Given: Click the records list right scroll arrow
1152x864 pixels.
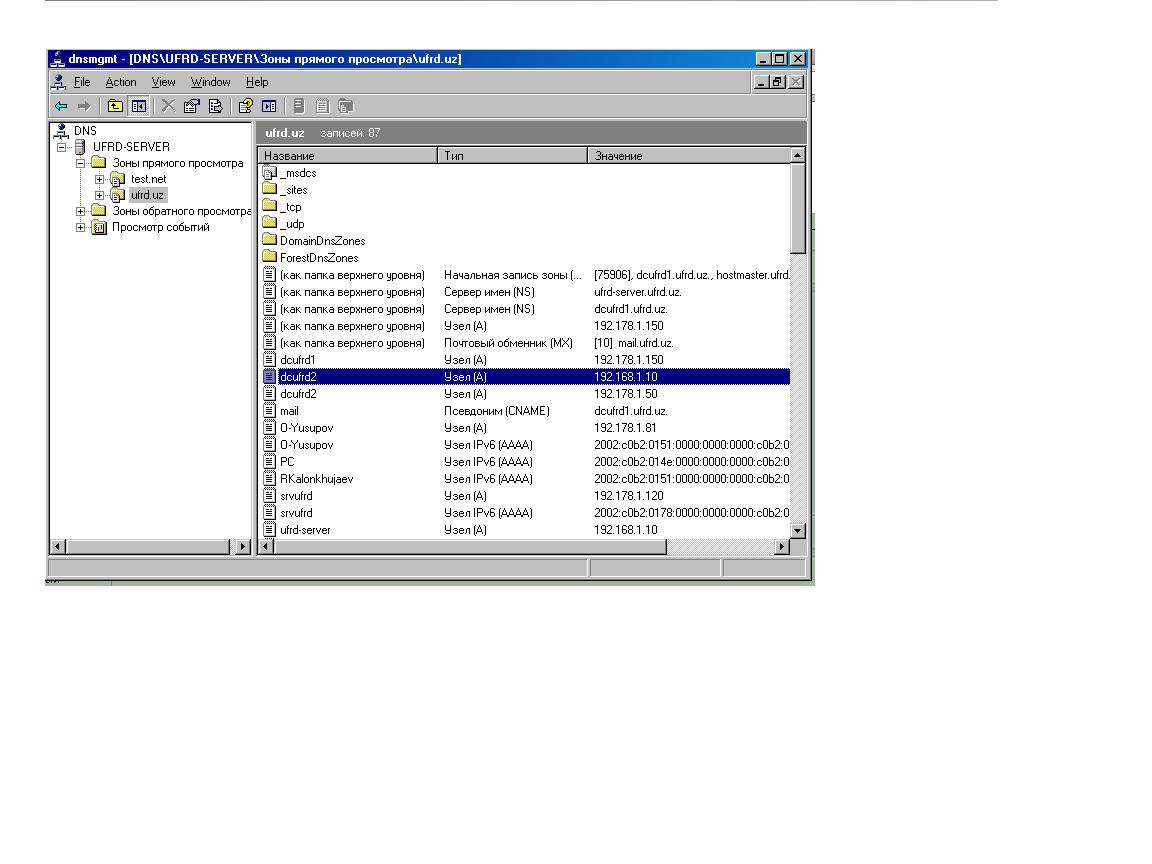Looking at the screenshot, I should click(782, 547).
